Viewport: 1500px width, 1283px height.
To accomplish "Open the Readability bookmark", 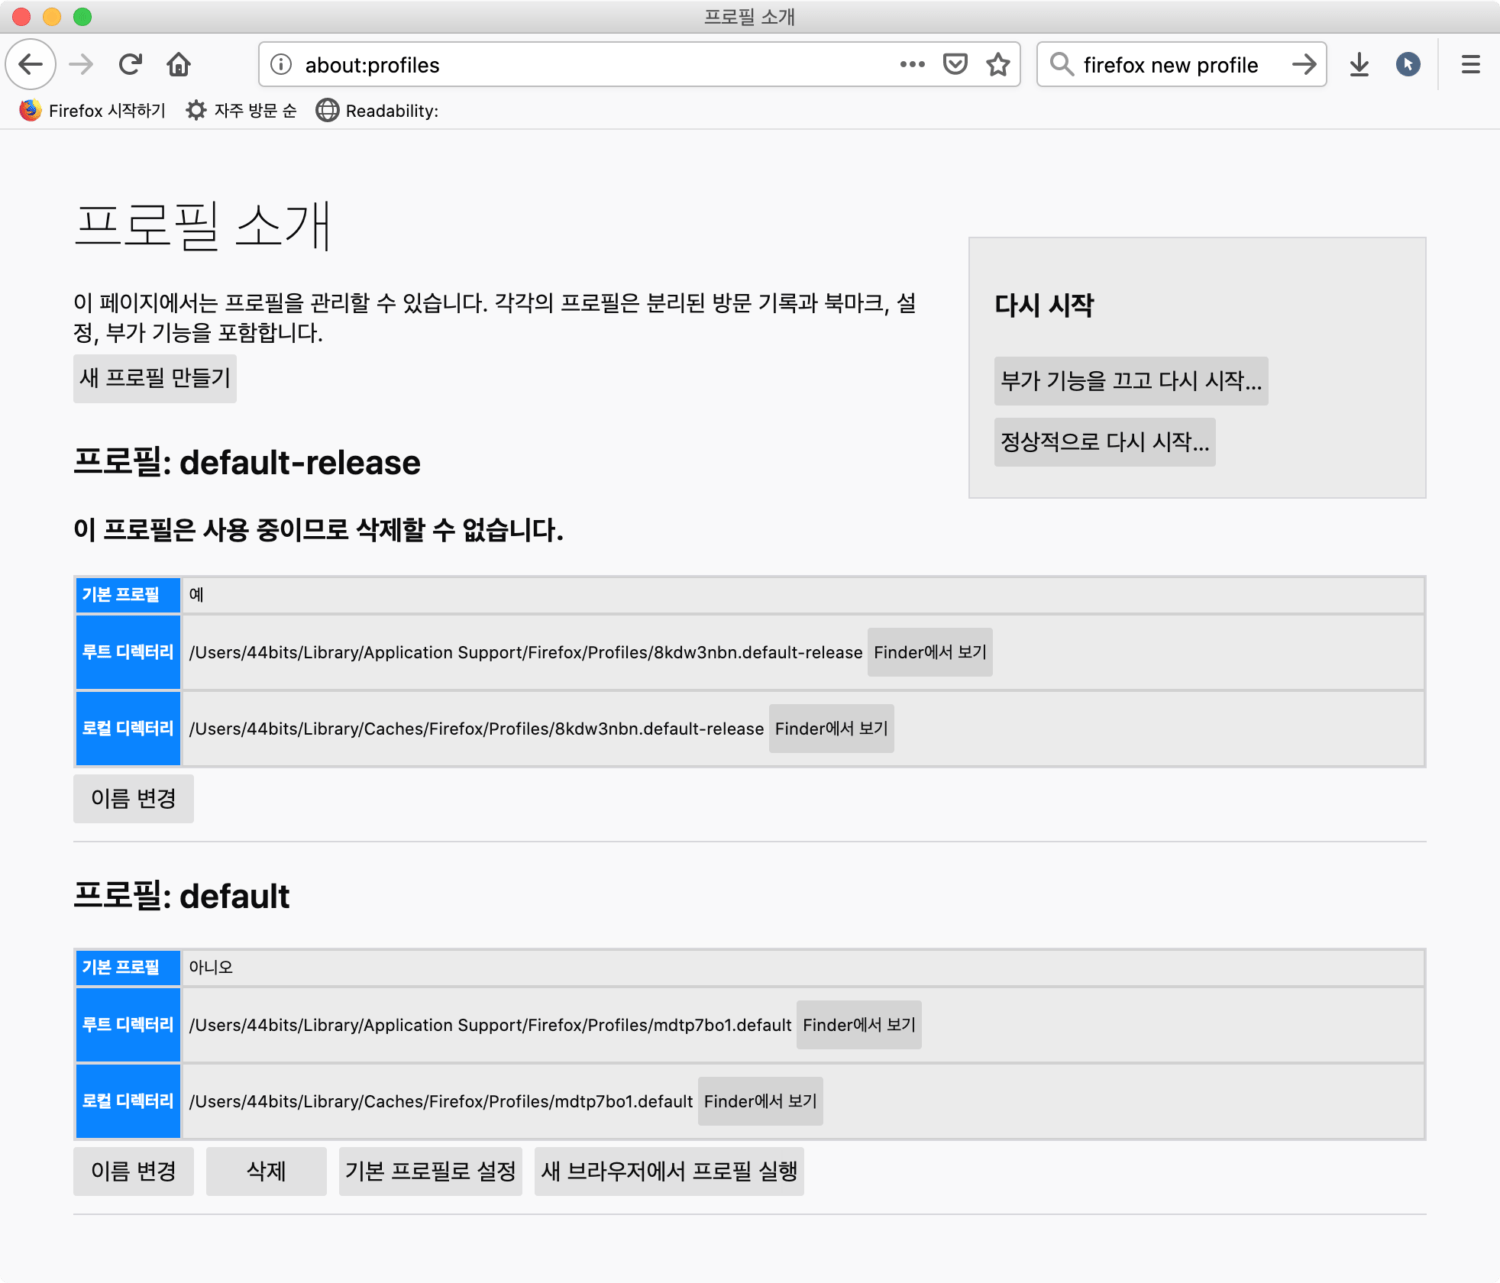I will pos(377,111).
